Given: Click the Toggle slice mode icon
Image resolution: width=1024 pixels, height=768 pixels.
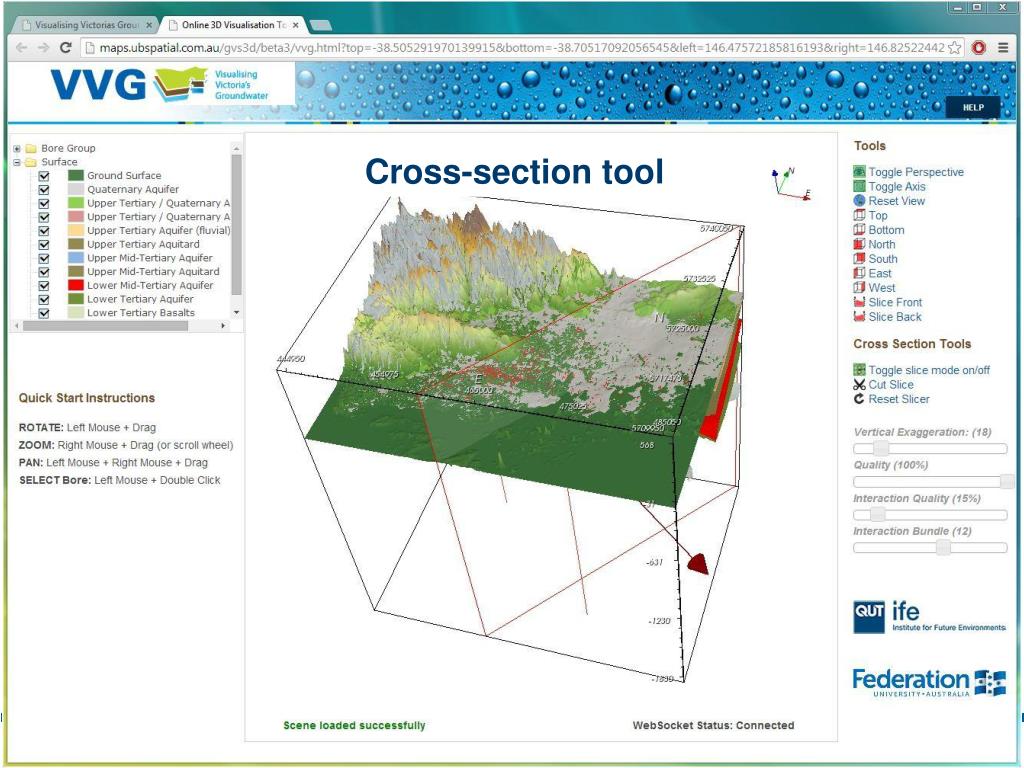Looking at the screenshot, I should tap(859, 370).
